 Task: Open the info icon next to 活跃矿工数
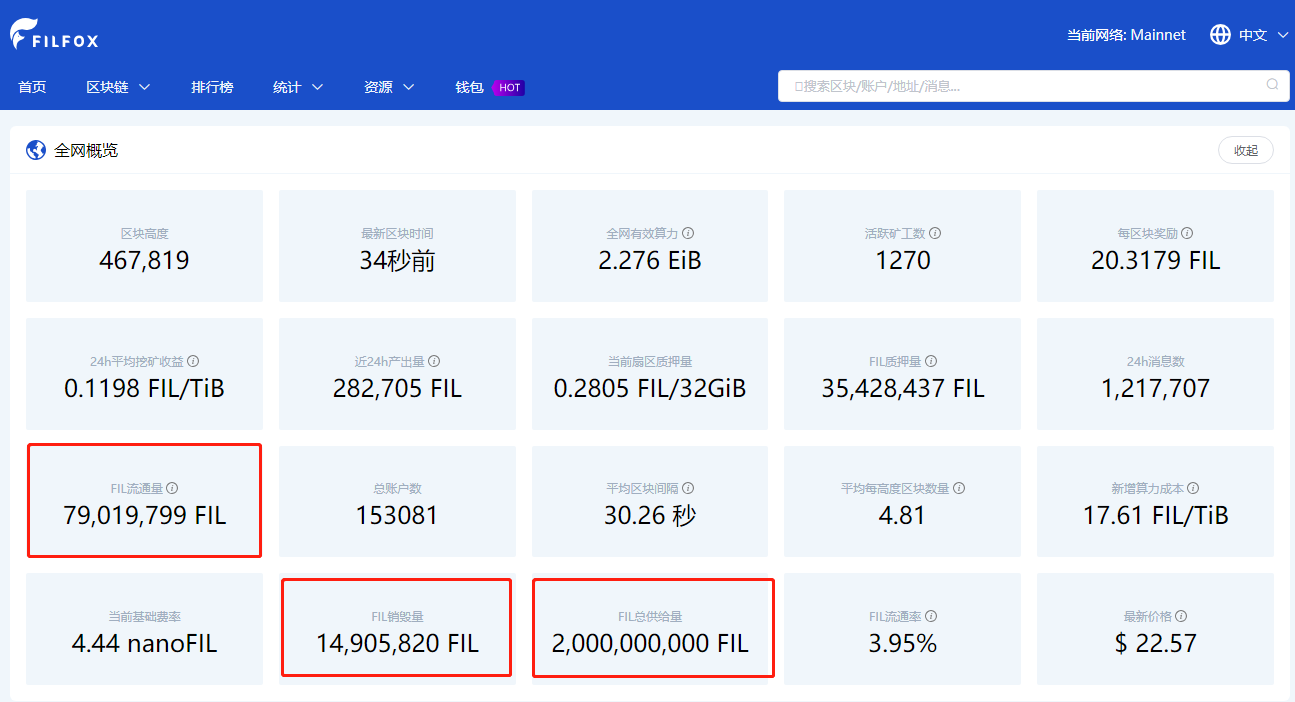(935, 233)
